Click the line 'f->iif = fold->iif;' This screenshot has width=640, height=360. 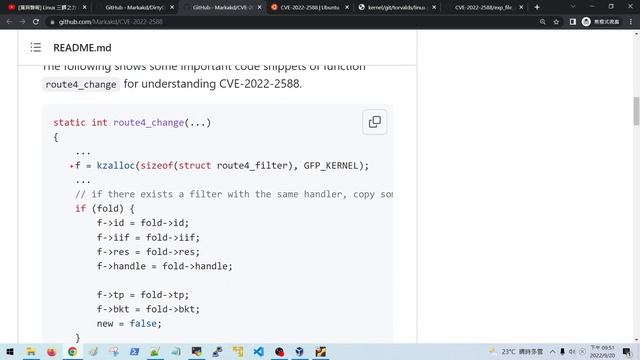tap(149, 237)
